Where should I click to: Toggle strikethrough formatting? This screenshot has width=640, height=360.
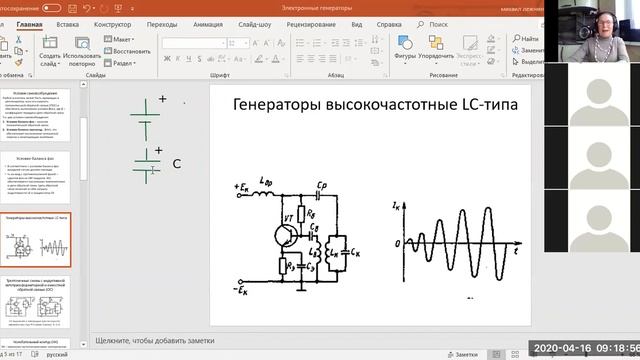211,59
